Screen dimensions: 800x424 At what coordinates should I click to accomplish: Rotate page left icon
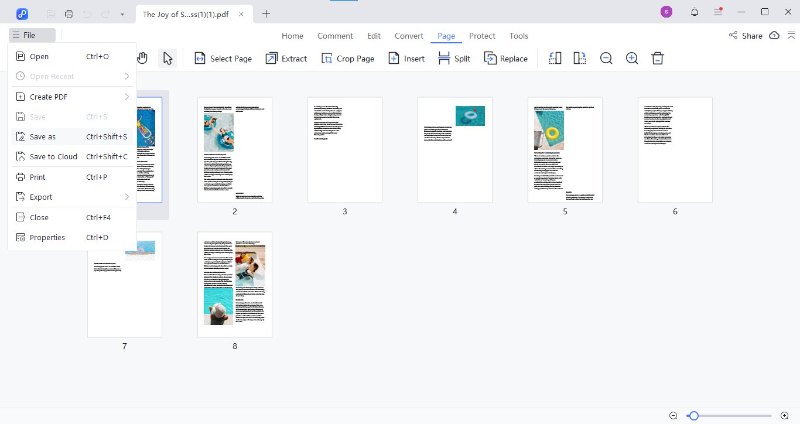click(x=555, y=58)
